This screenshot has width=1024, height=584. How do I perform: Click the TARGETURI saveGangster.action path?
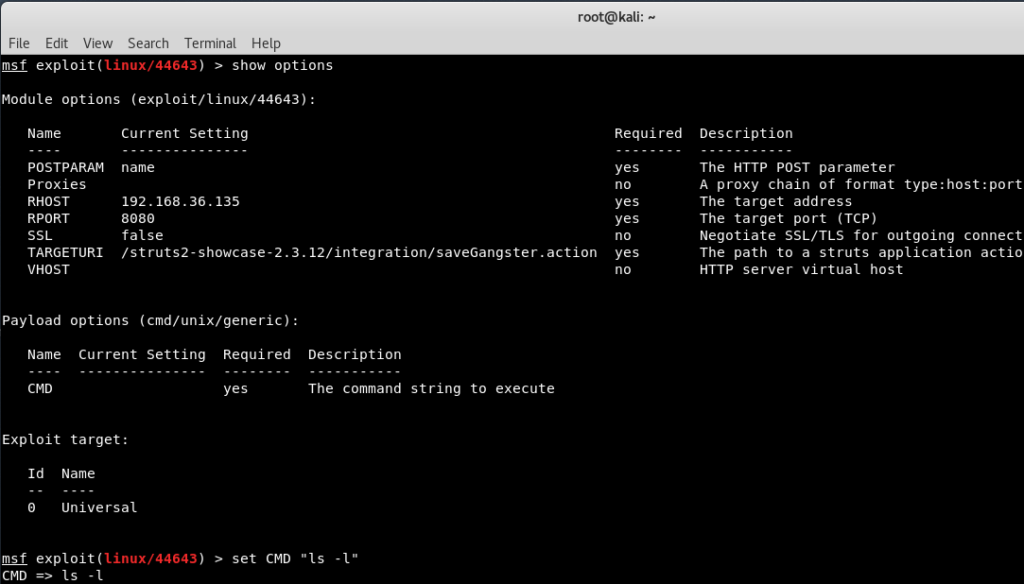pyautogui.click(x=359, y=252)
